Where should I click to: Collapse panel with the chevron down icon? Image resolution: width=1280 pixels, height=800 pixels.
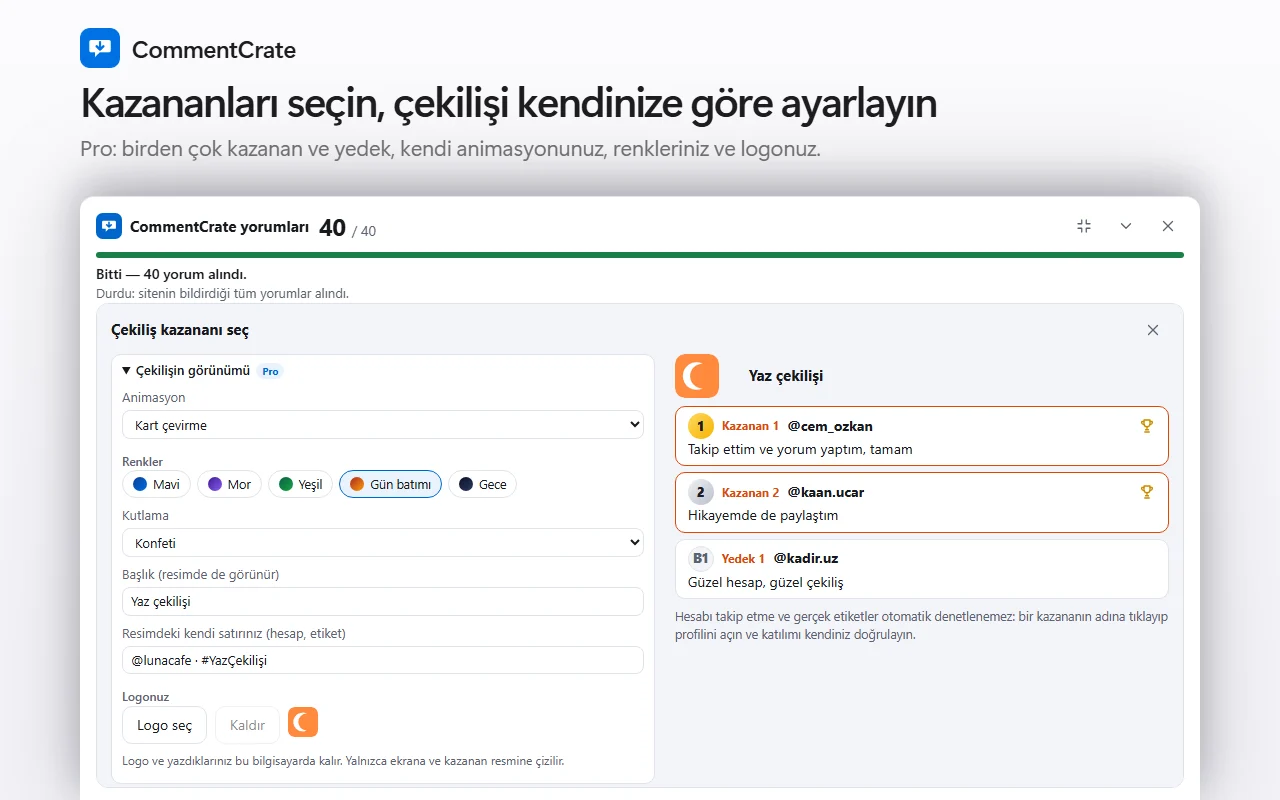(x=1126, y=226)
